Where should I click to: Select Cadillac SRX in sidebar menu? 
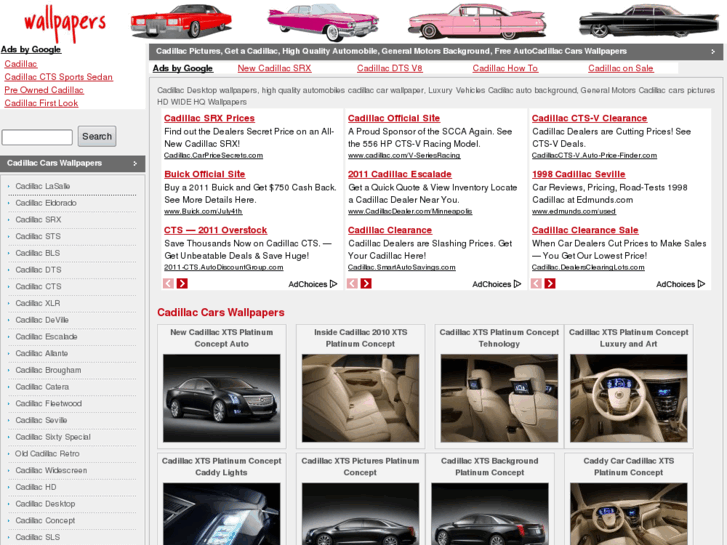pos(38,219)
